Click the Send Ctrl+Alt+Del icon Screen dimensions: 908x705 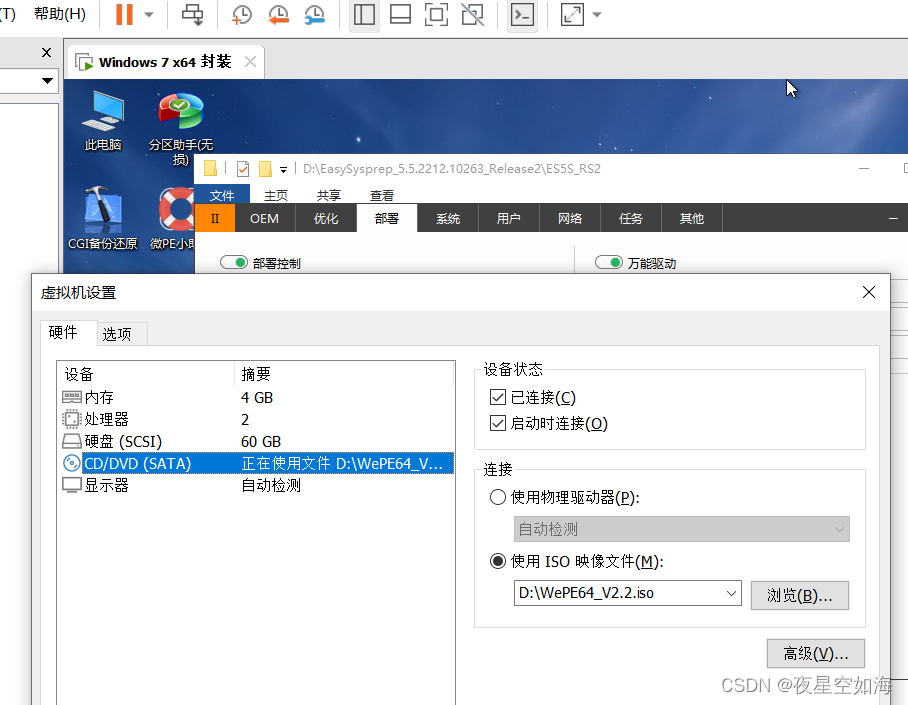(x=192, y=14)
